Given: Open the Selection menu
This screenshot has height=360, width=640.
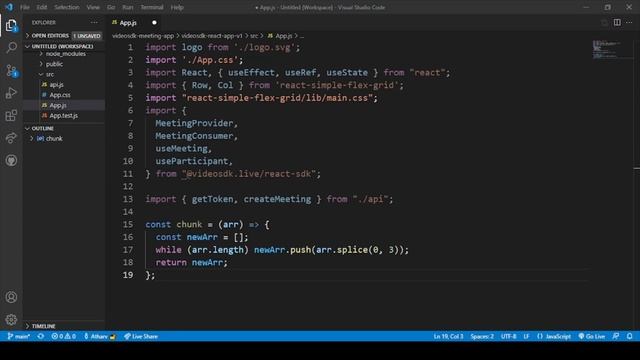Looking at the screenshot, I should coord(67,7).
